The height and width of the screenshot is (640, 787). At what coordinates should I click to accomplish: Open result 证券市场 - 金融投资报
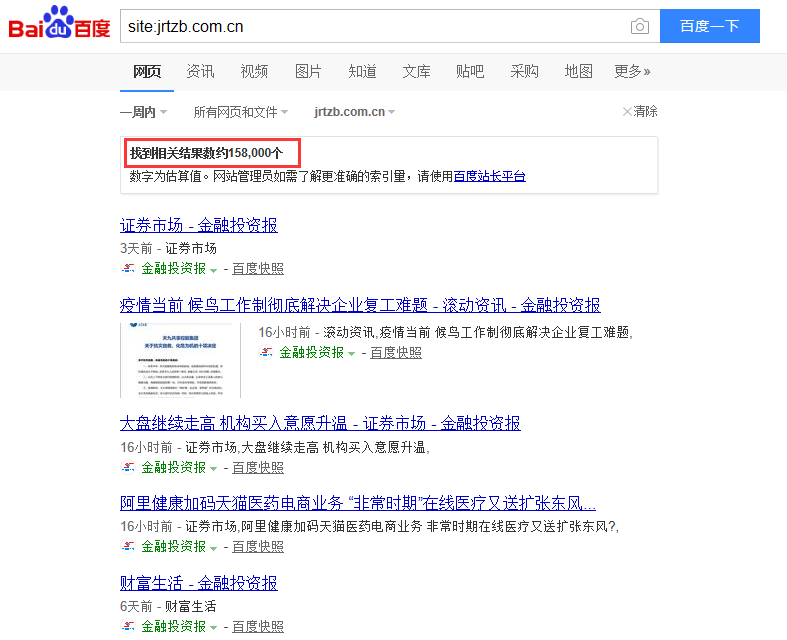click(199, 225)
